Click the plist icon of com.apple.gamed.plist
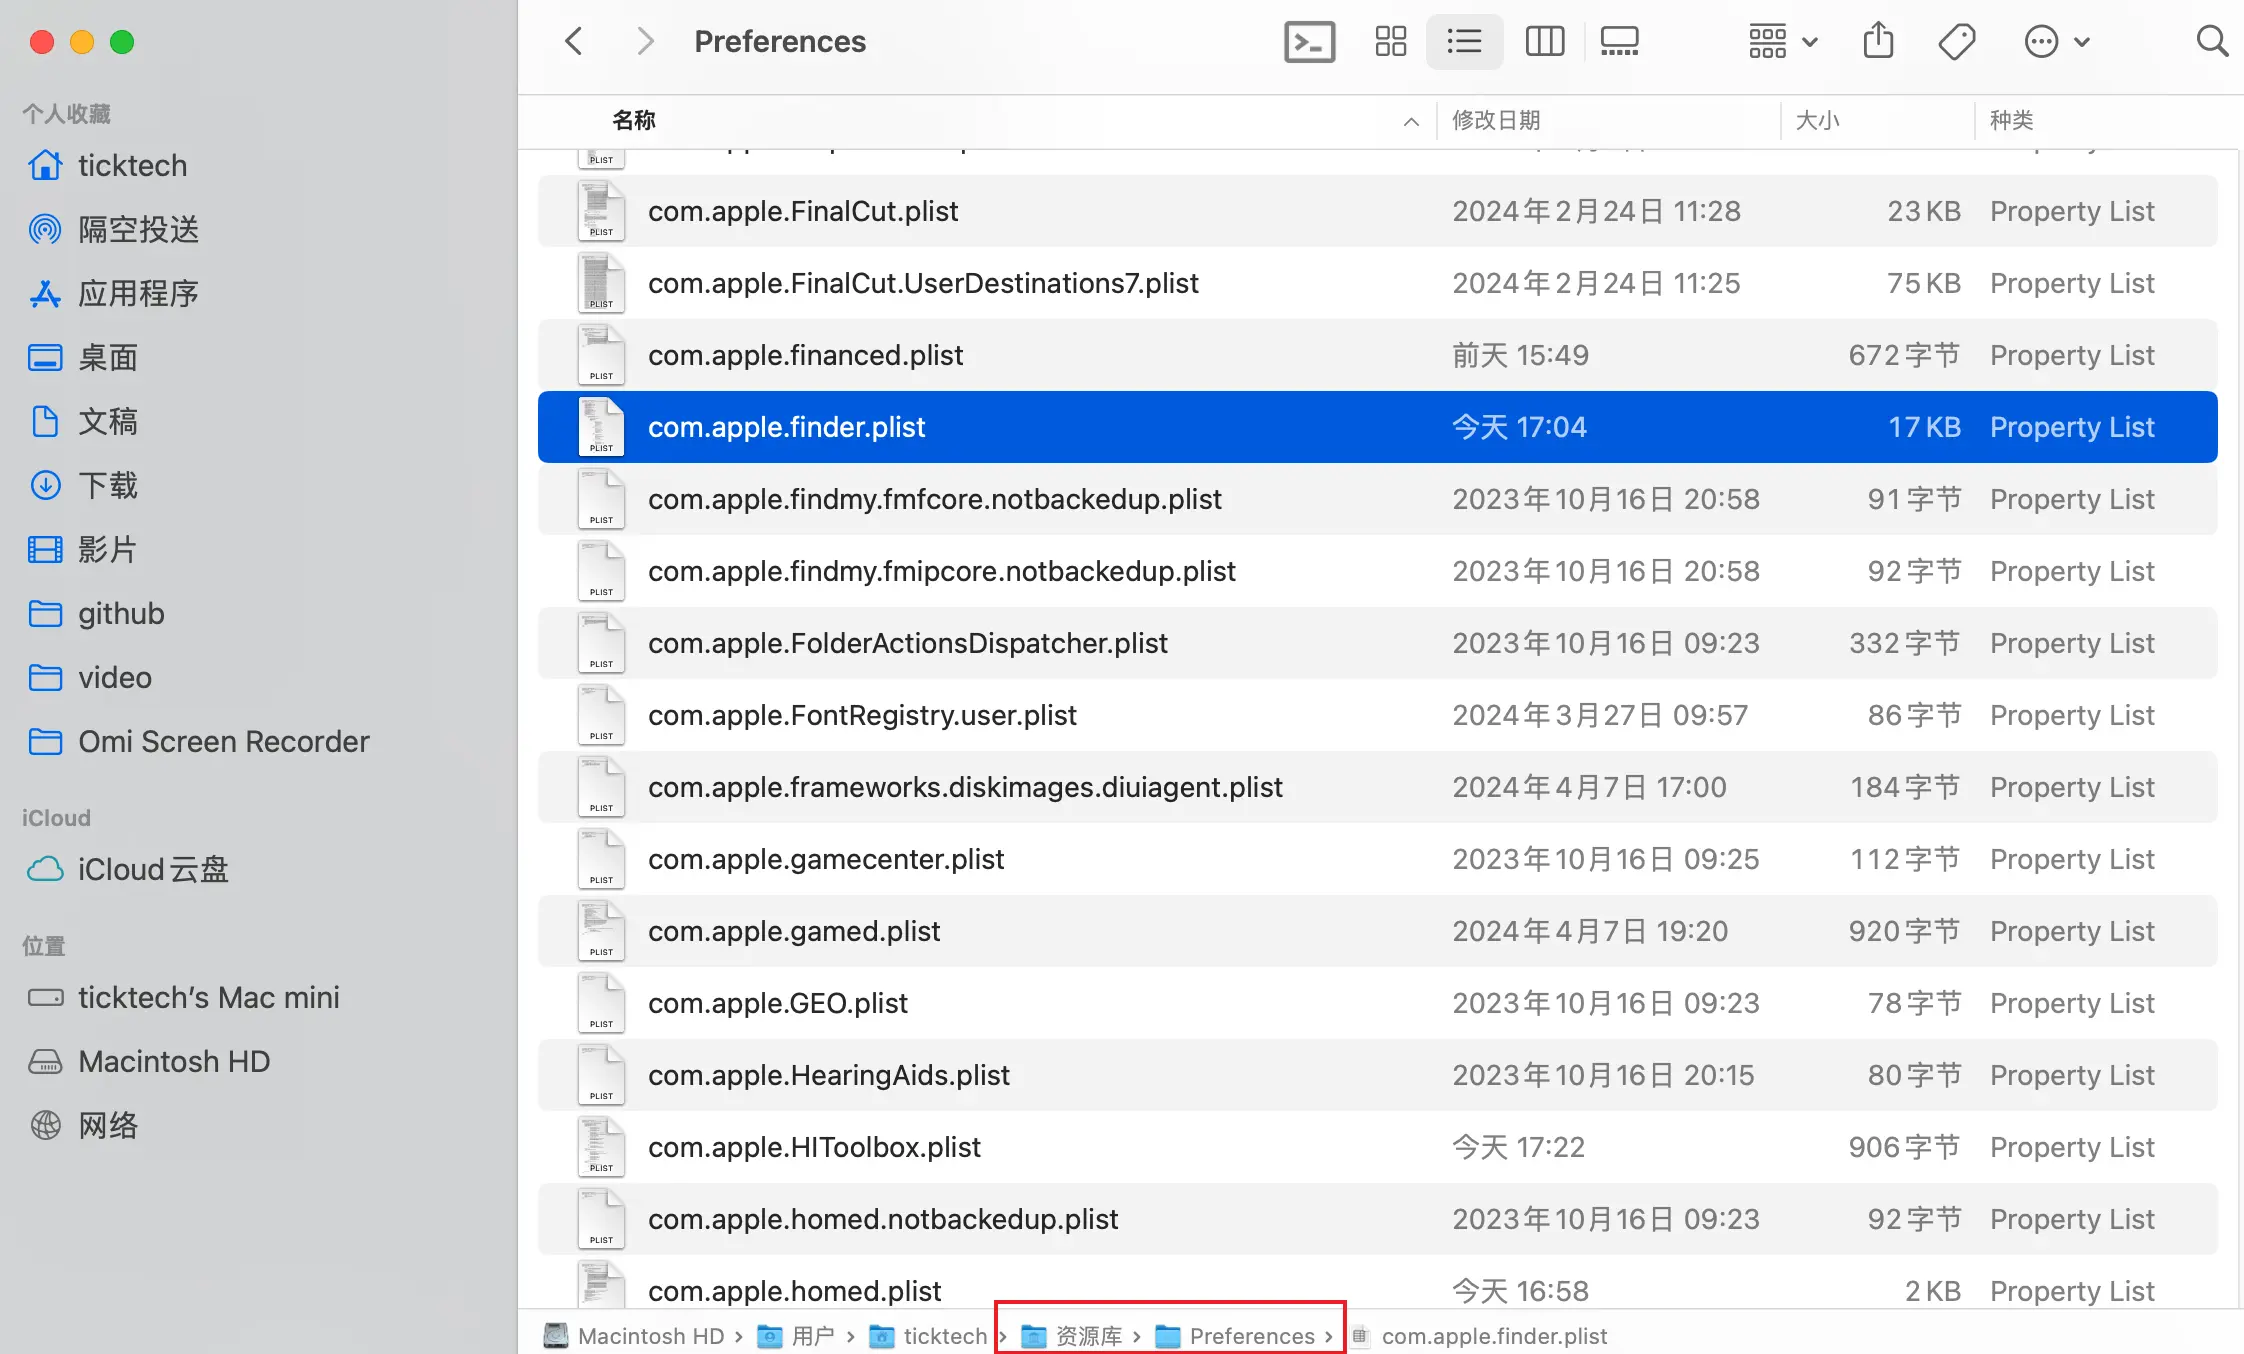 coord(601,931)
